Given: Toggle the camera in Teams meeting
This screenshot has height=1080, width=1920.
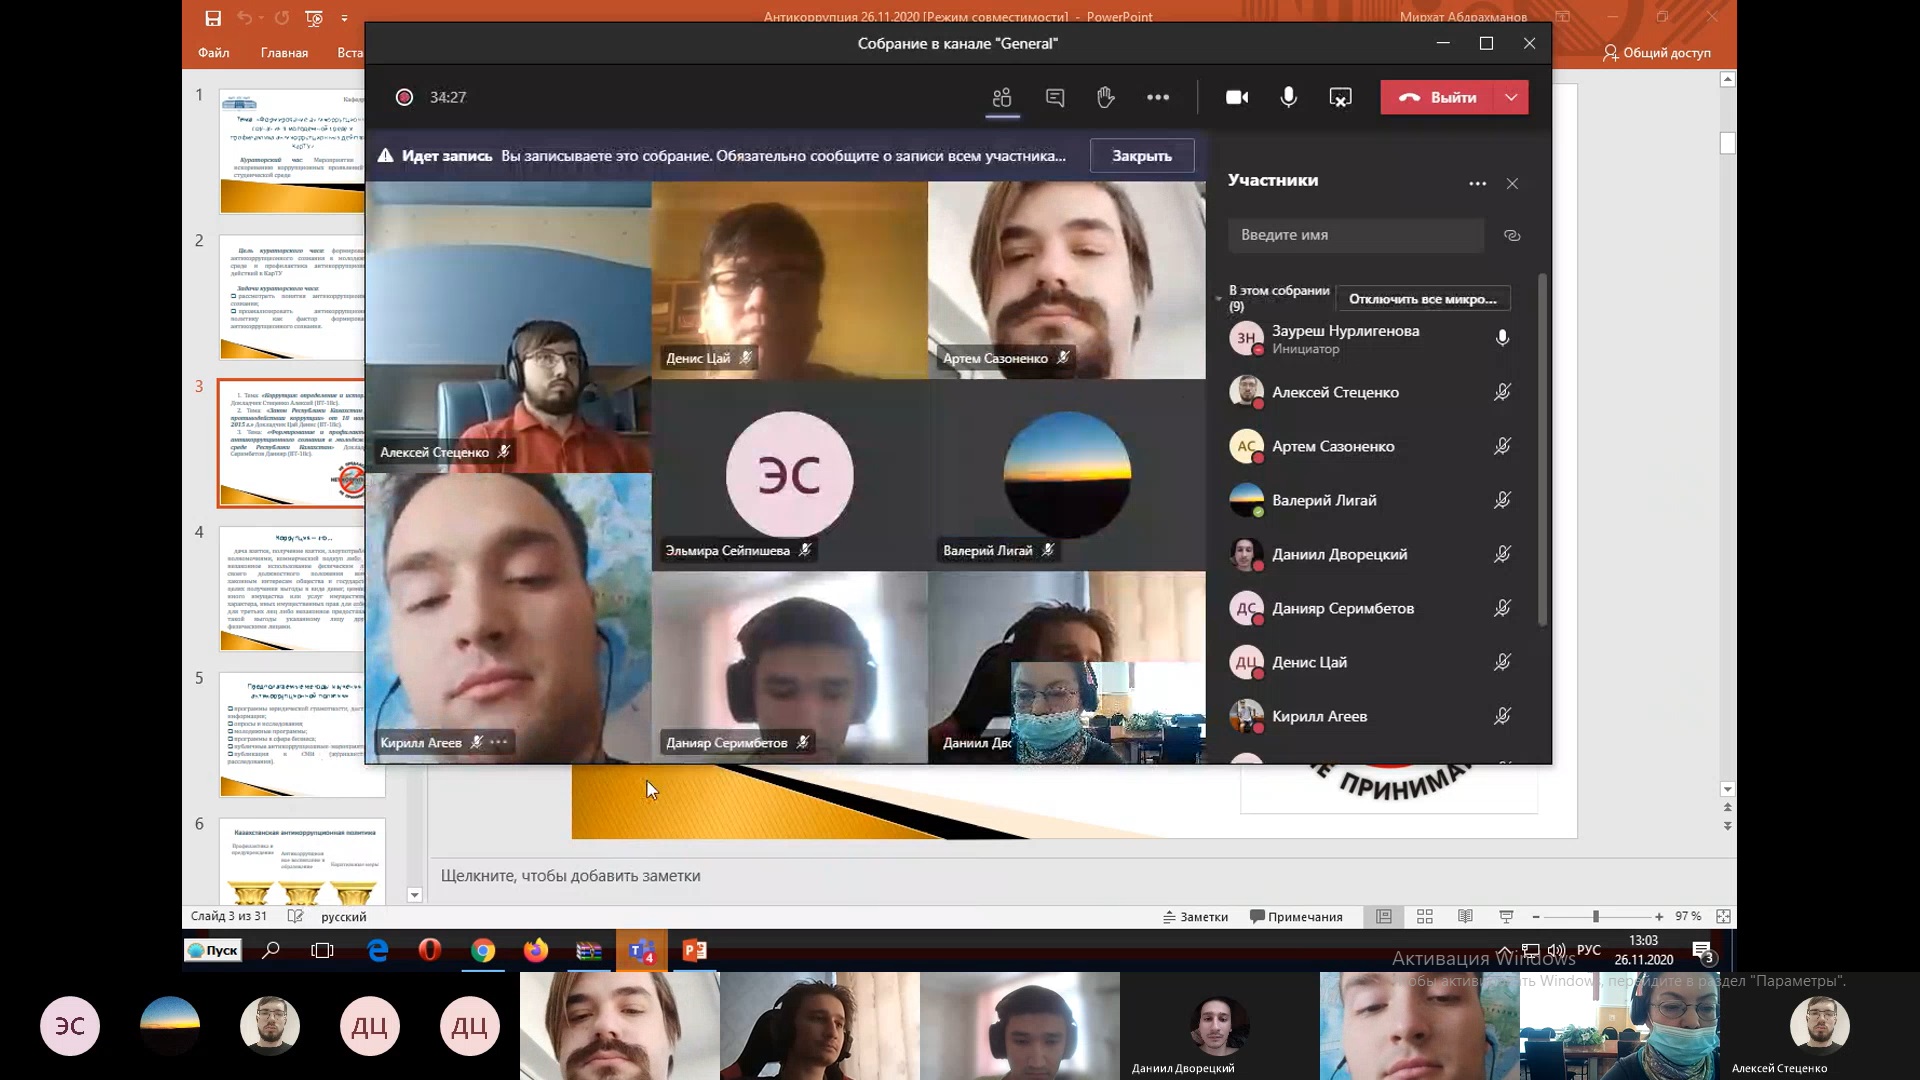Looking at the screenshot, I should [1237, 97].
